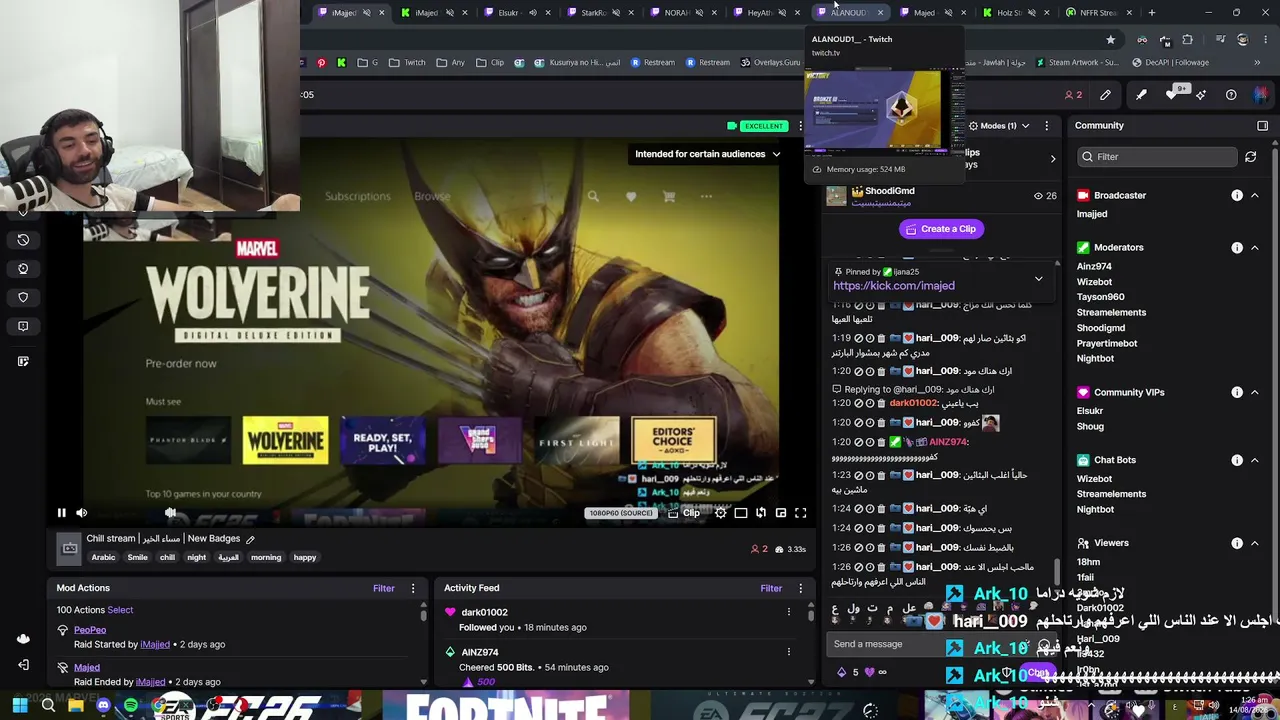Select the 1080P60 (SOURCE) quality badge
Screen dimensions: 1280x720
pos(621,513)
